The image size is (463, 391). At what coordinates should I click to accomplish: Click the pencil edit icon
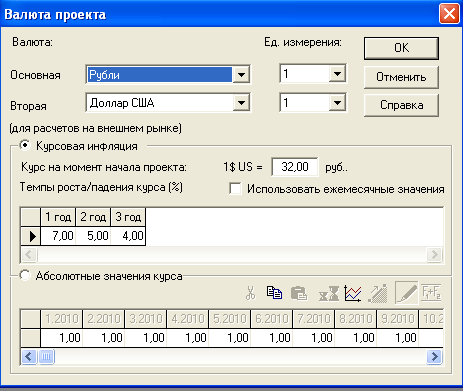(x=406, y=293)
